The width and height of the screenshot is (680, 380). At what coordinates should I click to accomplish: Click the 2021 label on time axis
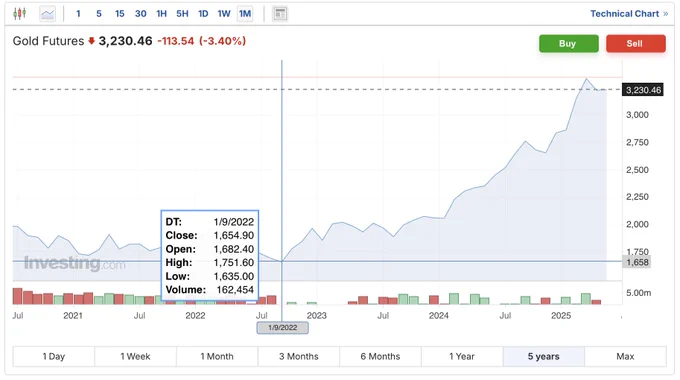tap(73, 316)
